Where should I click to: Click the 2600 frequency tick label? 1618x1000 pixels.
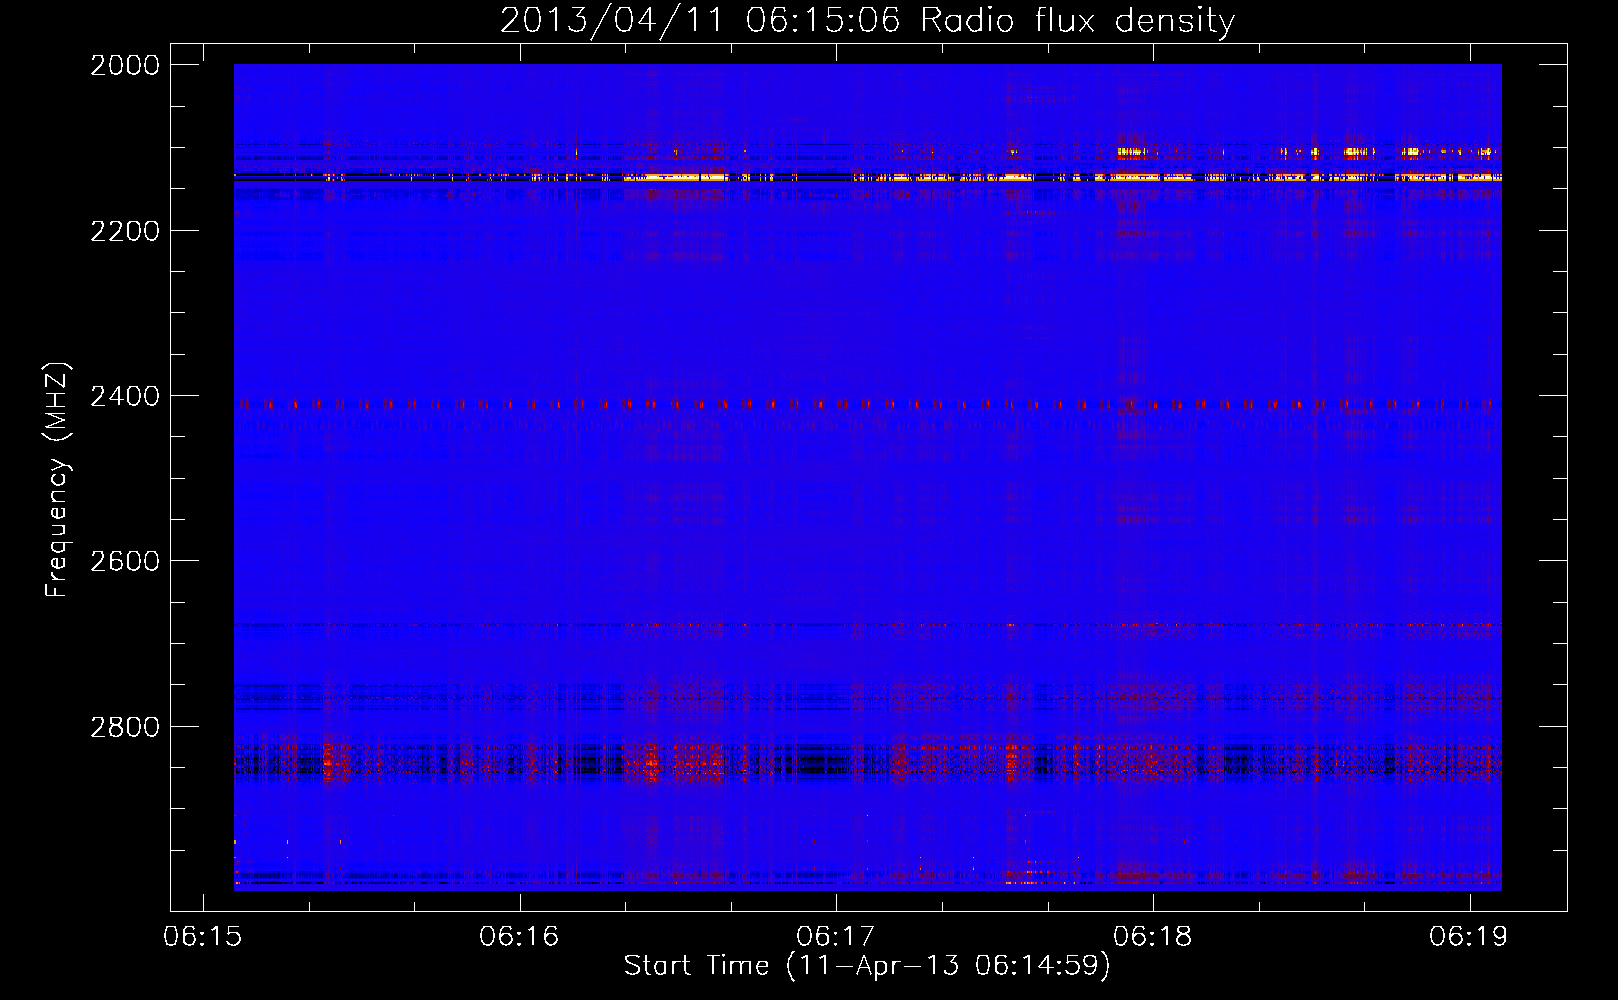125,561
